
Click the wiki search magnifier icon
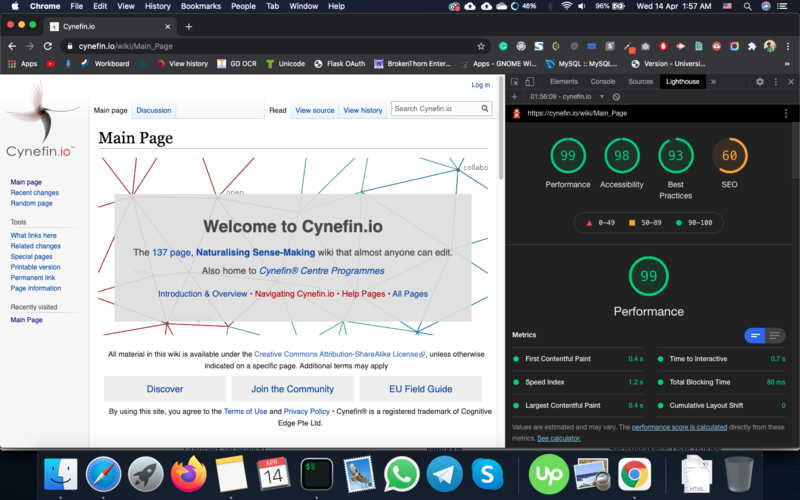coord(485,109)
